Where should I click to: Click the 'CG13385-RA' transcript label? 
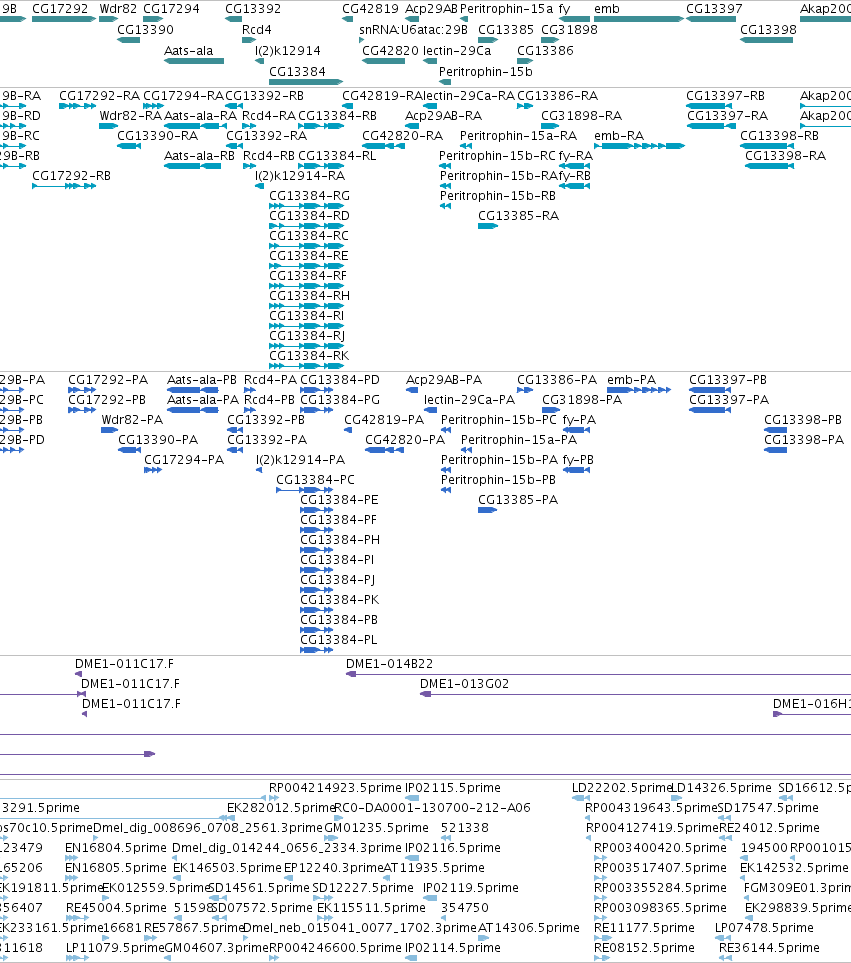pos(518,216)
